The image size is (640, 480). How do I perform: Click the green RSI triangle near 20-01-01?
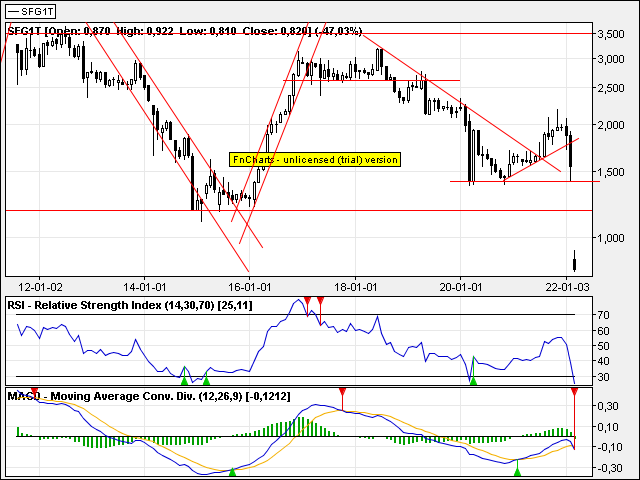coord(473,381)
